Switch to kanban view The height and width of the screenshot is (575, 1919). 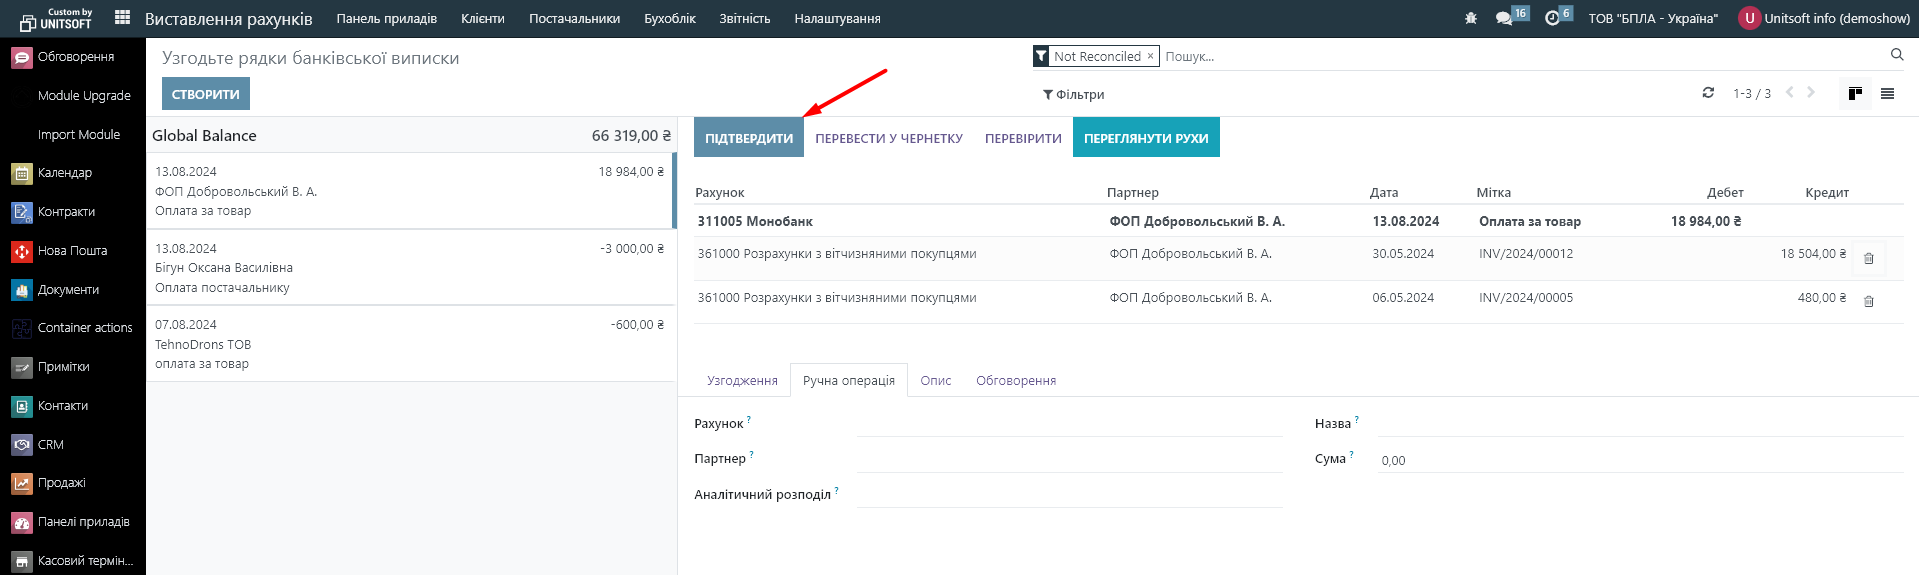click(x=1855, y=93)
